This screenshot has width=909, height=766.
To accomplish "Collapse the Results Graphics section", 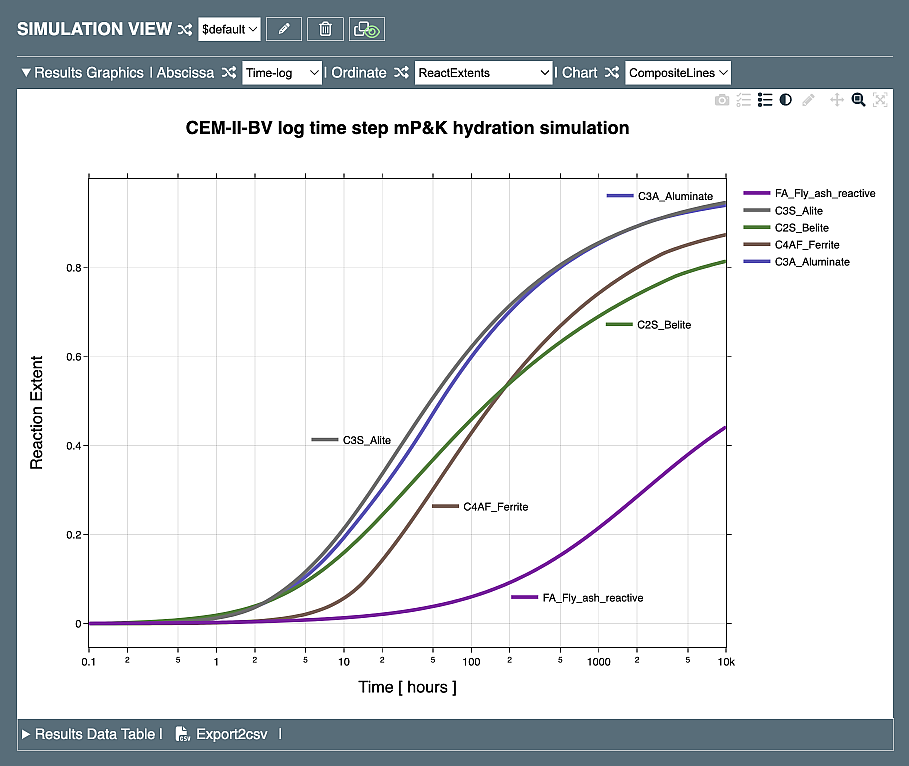I will [x=27, y=73].
